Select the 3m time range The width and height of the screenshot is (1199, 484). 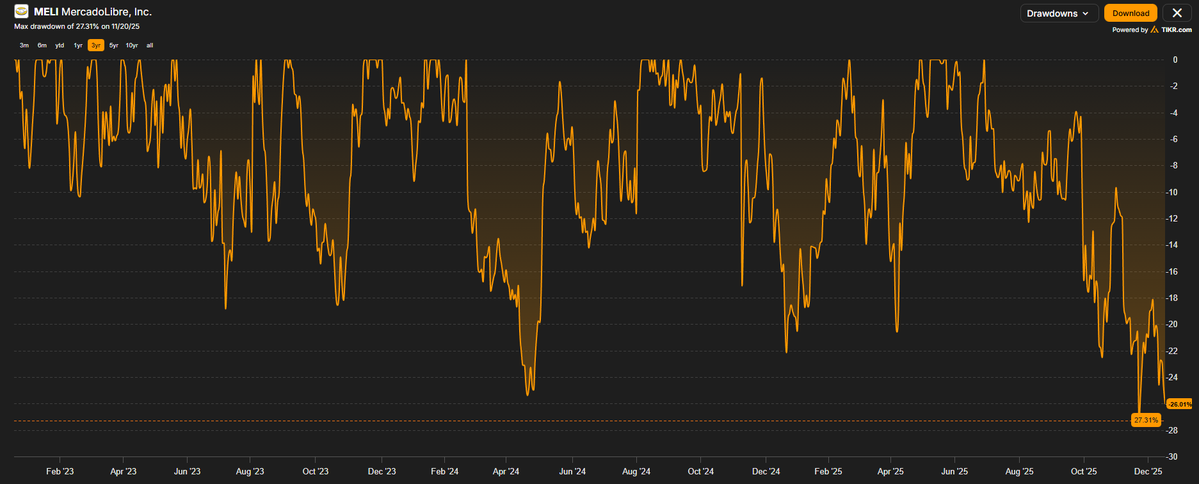click(x=24, y=45)
